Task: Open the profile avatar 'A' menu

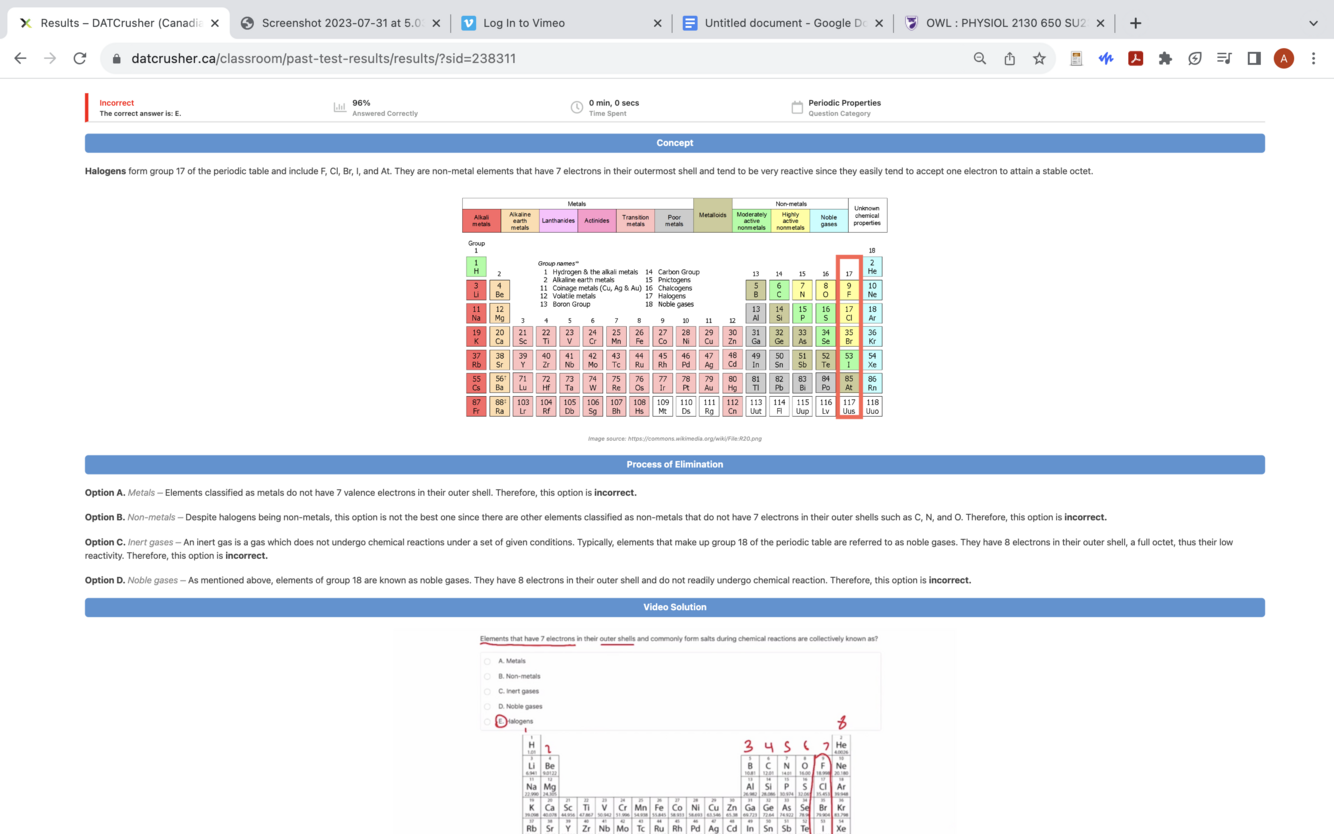Action: tap(1284, 59)
